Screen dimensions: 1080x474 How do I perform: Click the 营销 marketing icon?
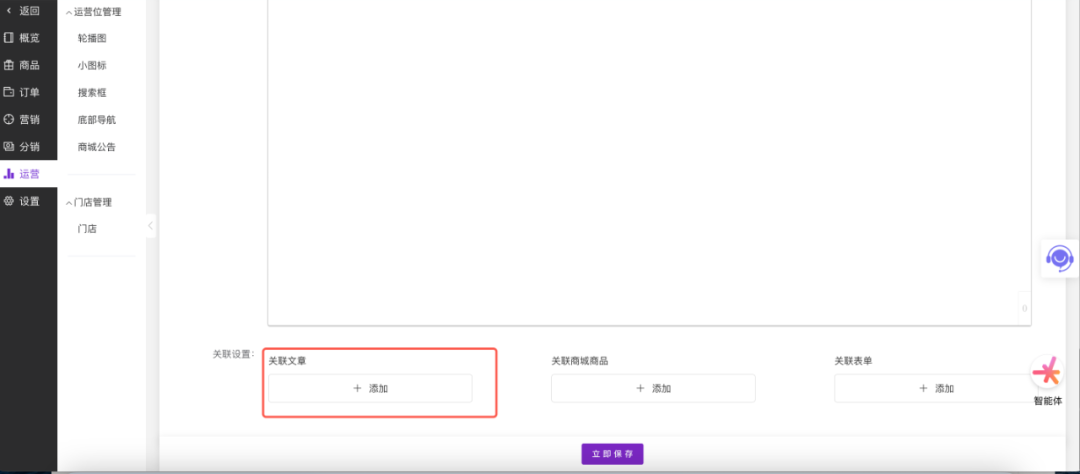[x=9, y=119]
